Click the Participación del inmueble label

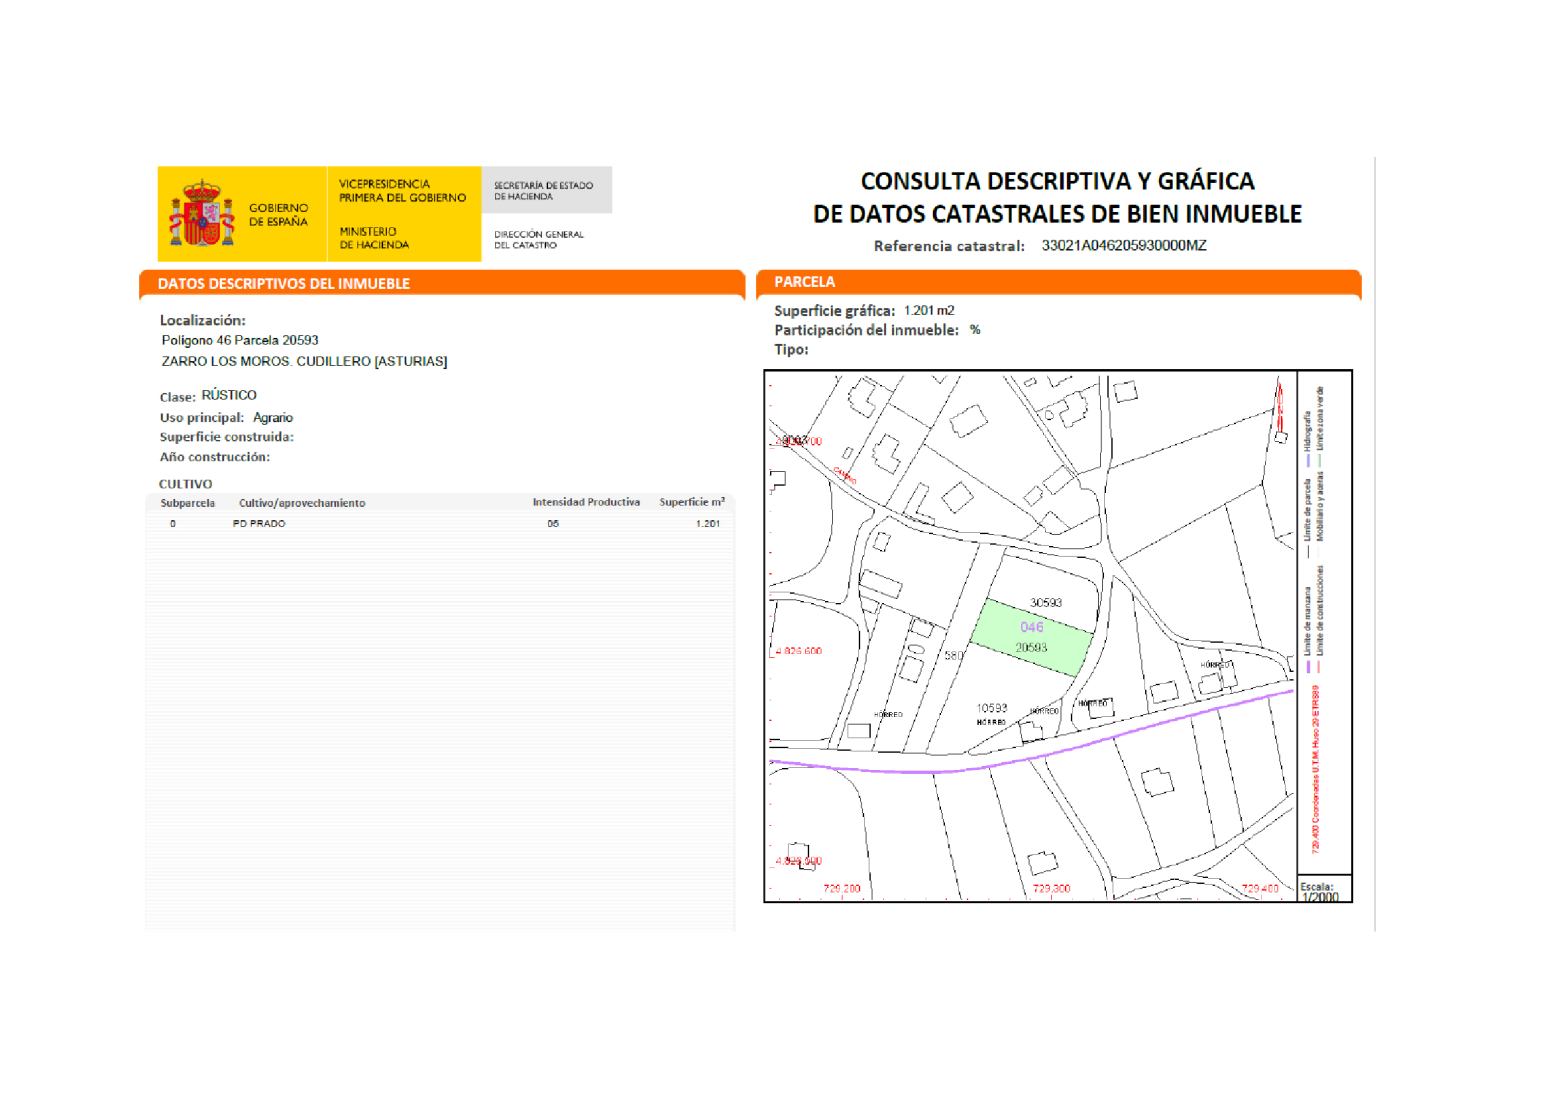(x=866, y=330)
